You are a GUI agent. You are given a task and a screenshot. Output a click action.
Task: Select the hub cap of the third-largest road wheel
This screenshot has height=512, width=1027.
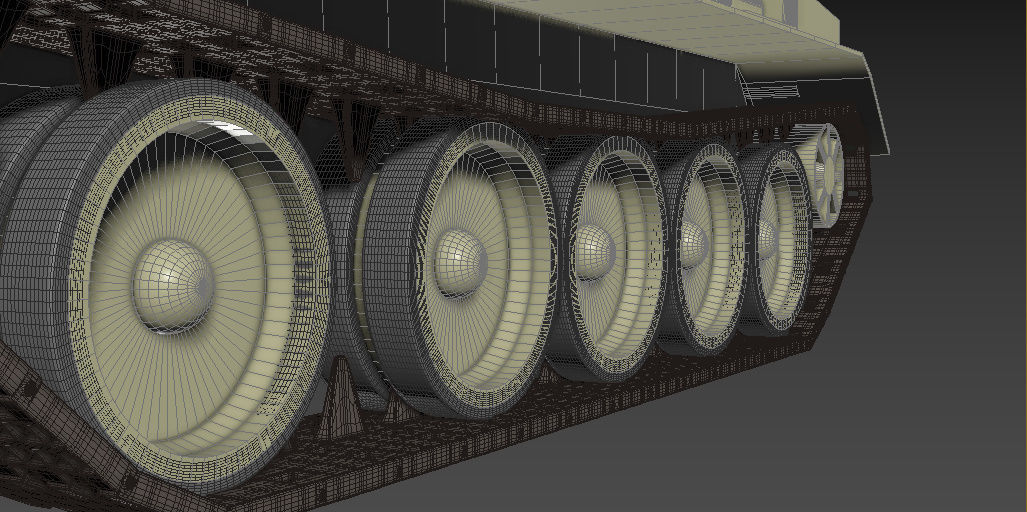click(594, 251)
